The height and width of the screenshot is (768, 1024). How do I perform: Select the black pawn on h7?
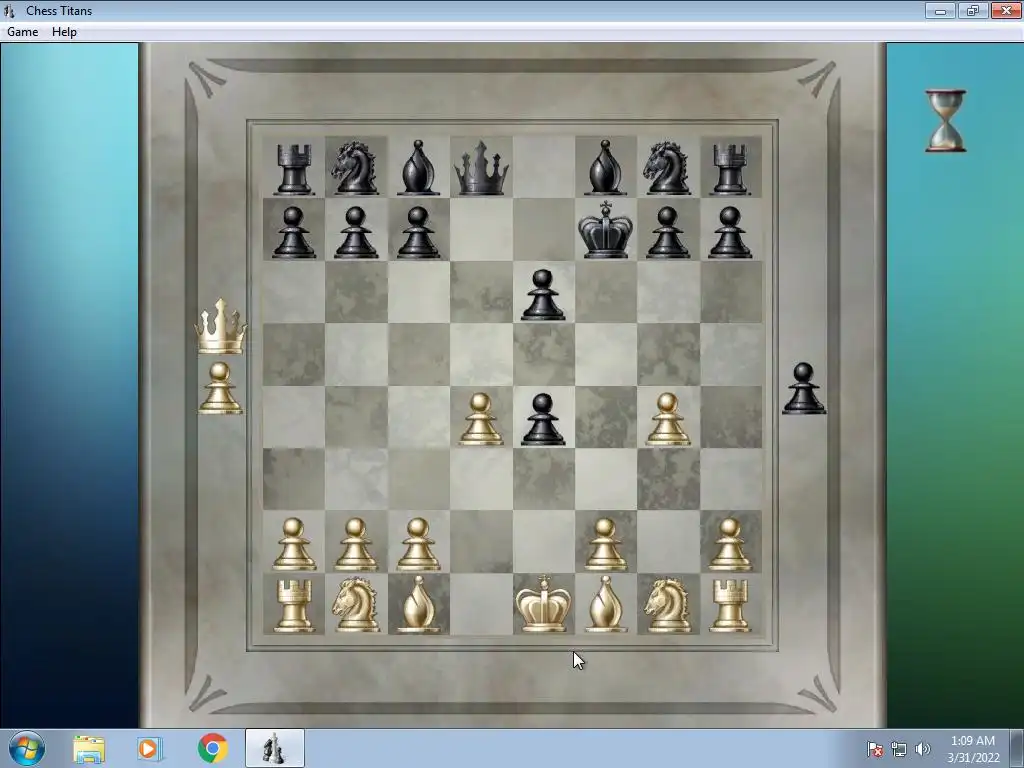tap(729, 232)
